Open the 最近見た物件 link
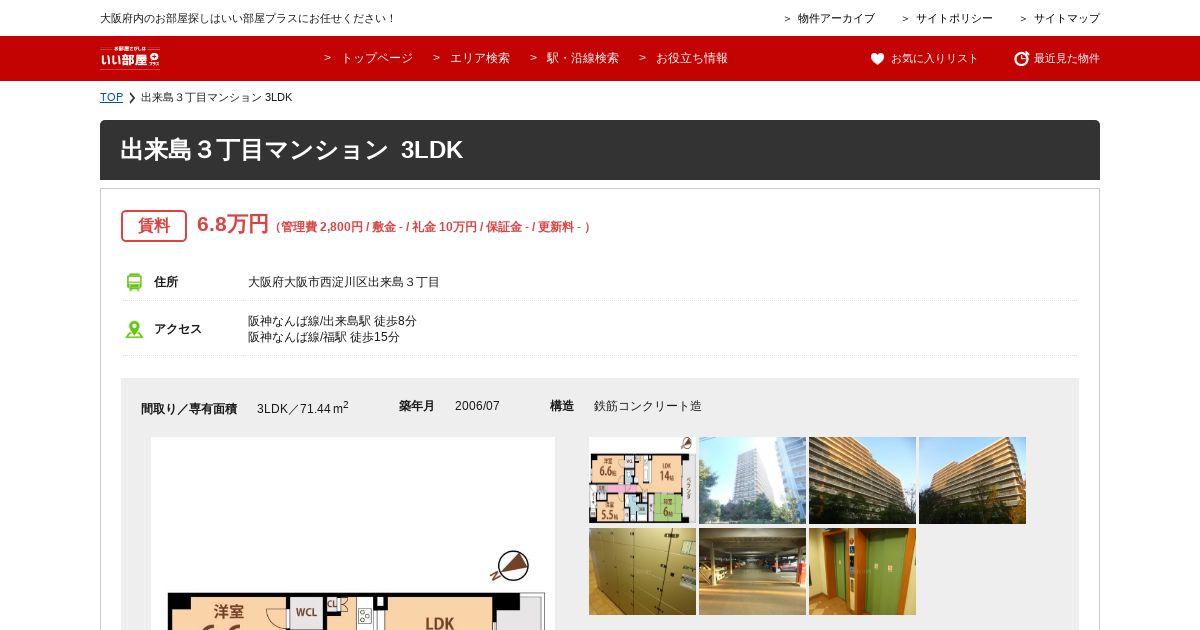The height and width of the screenshot is (630, 1200). pos(1067,59)
